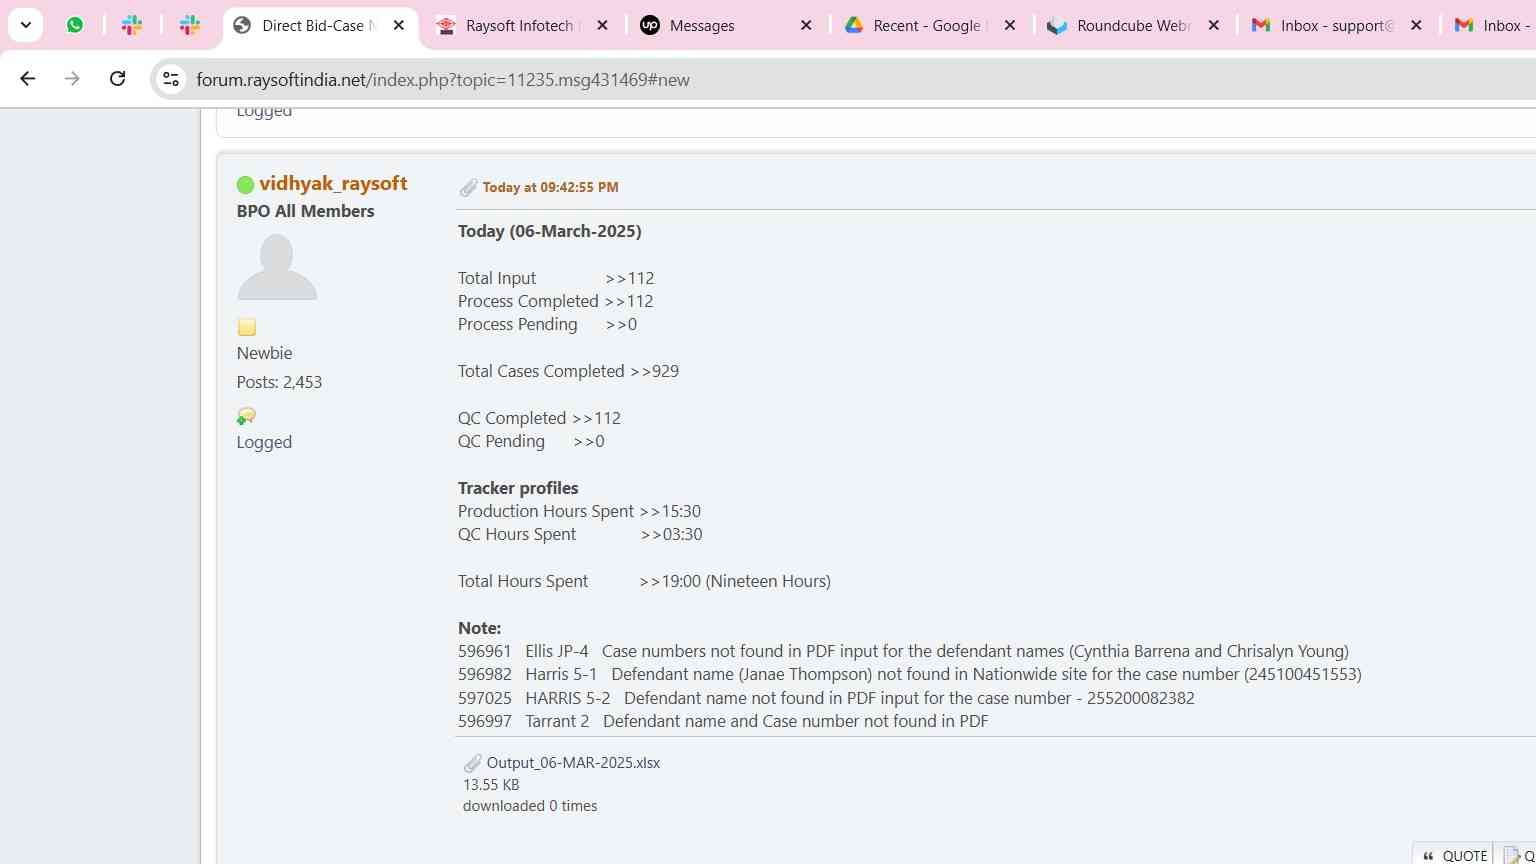Click note line 596997 Tarrant 2
Image resolution: width=1536 pixels, height=864 pixels.
(x=723, y=721)
